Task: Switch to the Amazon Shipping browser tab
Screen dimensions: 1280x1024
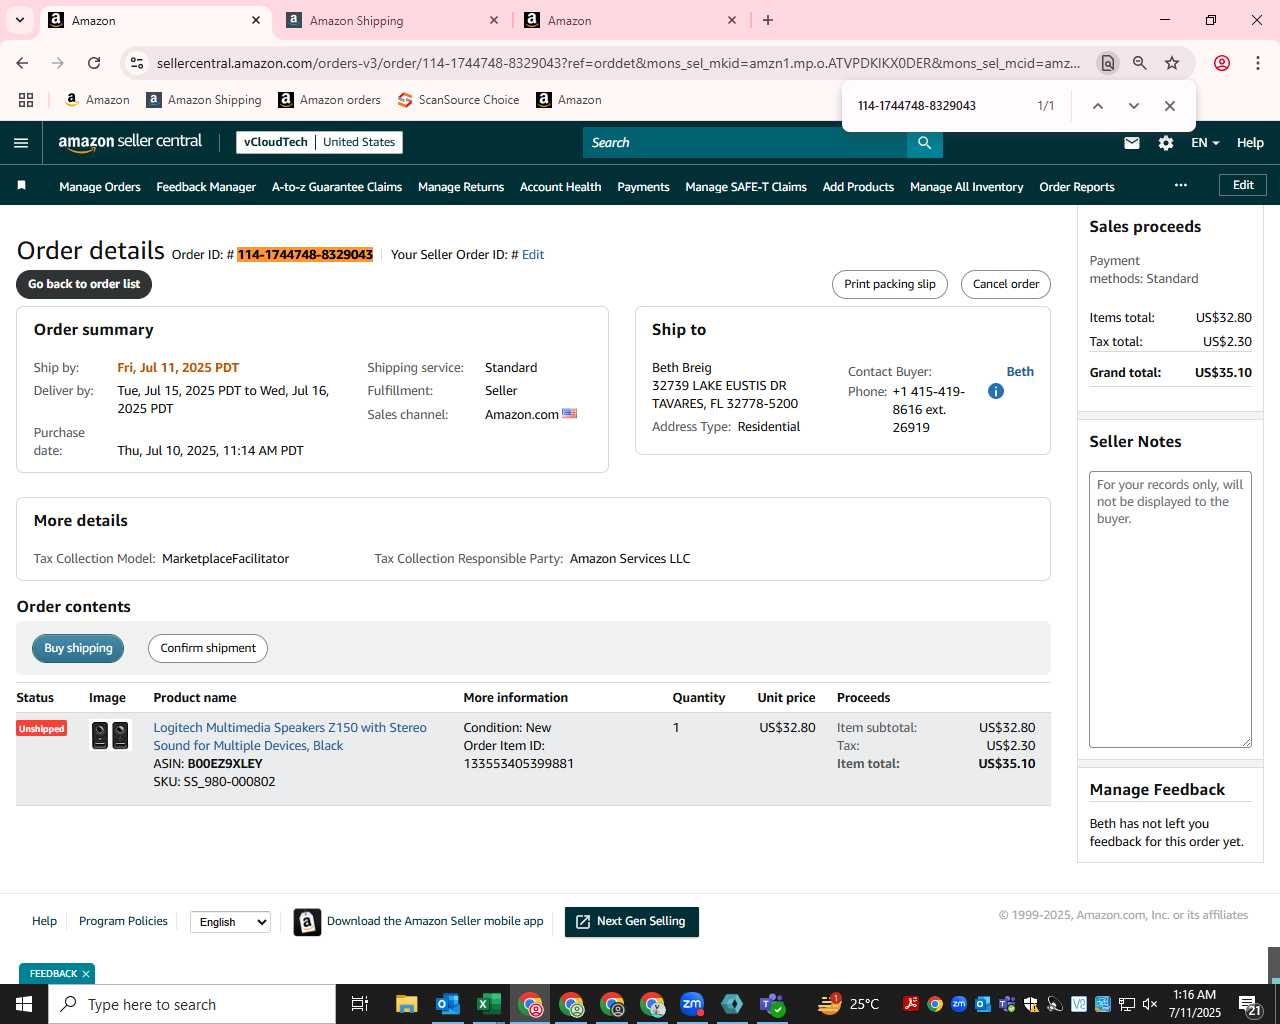Action: point(393,20)
